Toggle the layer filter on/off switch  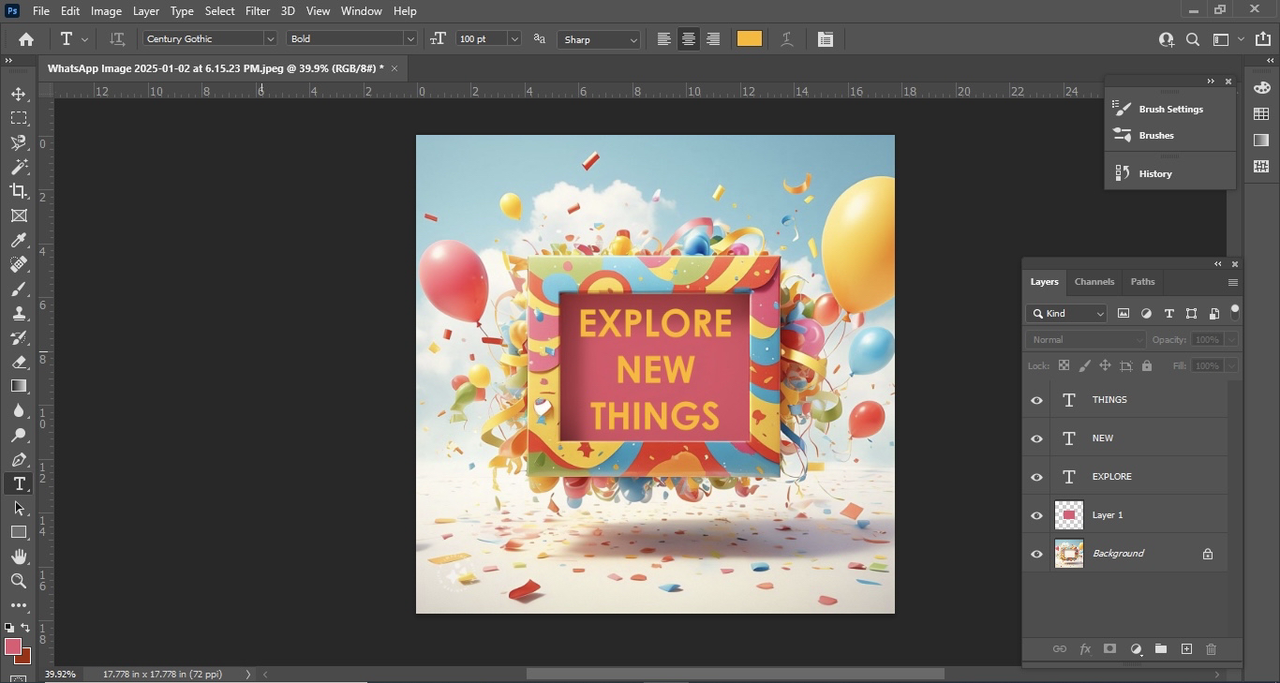[x=1235, y=311]
